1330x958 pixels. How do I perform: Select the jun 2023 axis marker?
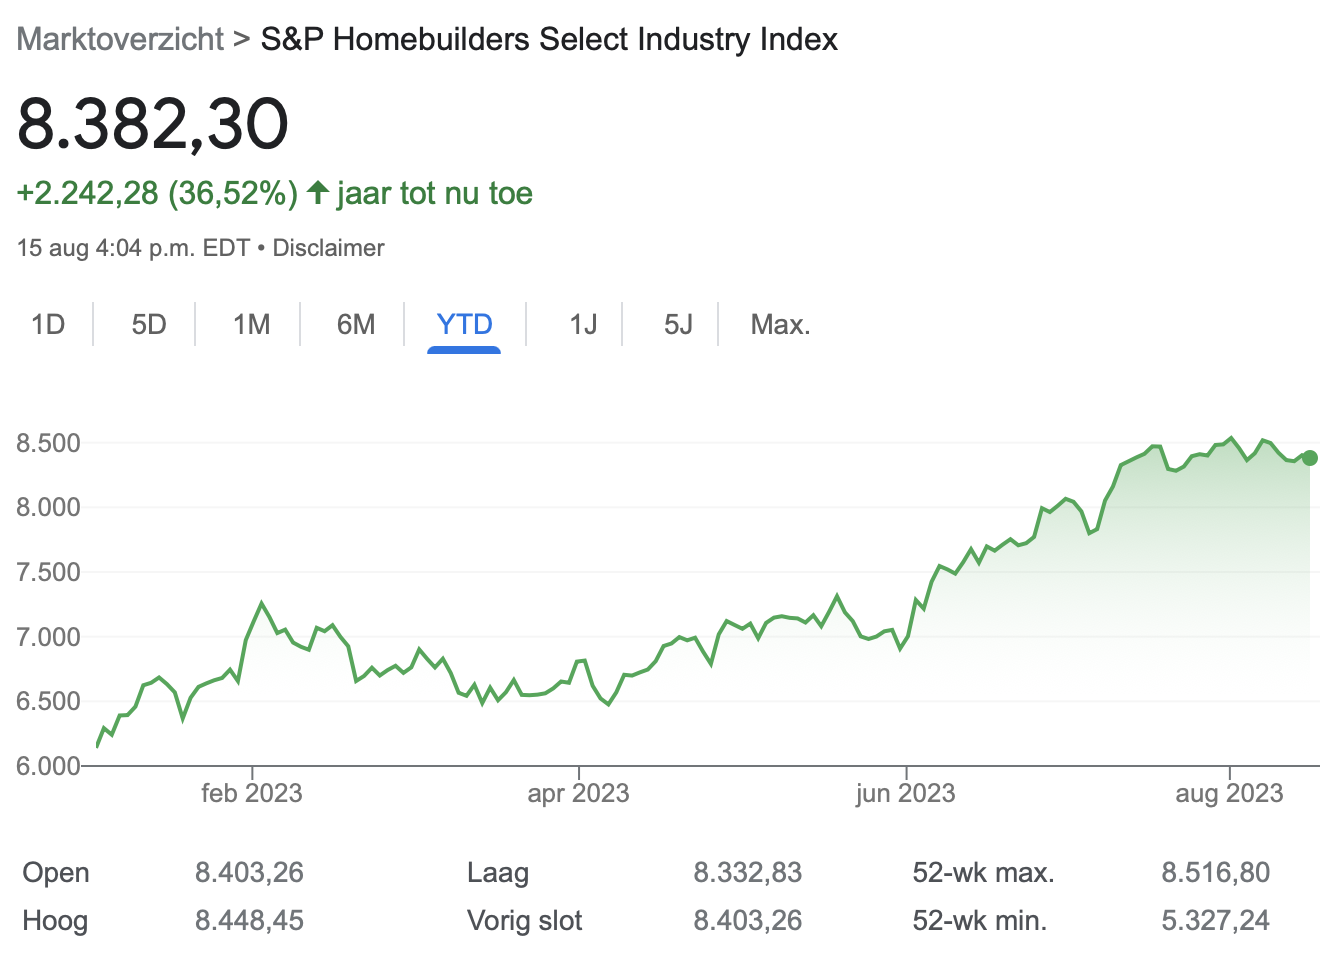pyautogui.click(x=905, y=793)
